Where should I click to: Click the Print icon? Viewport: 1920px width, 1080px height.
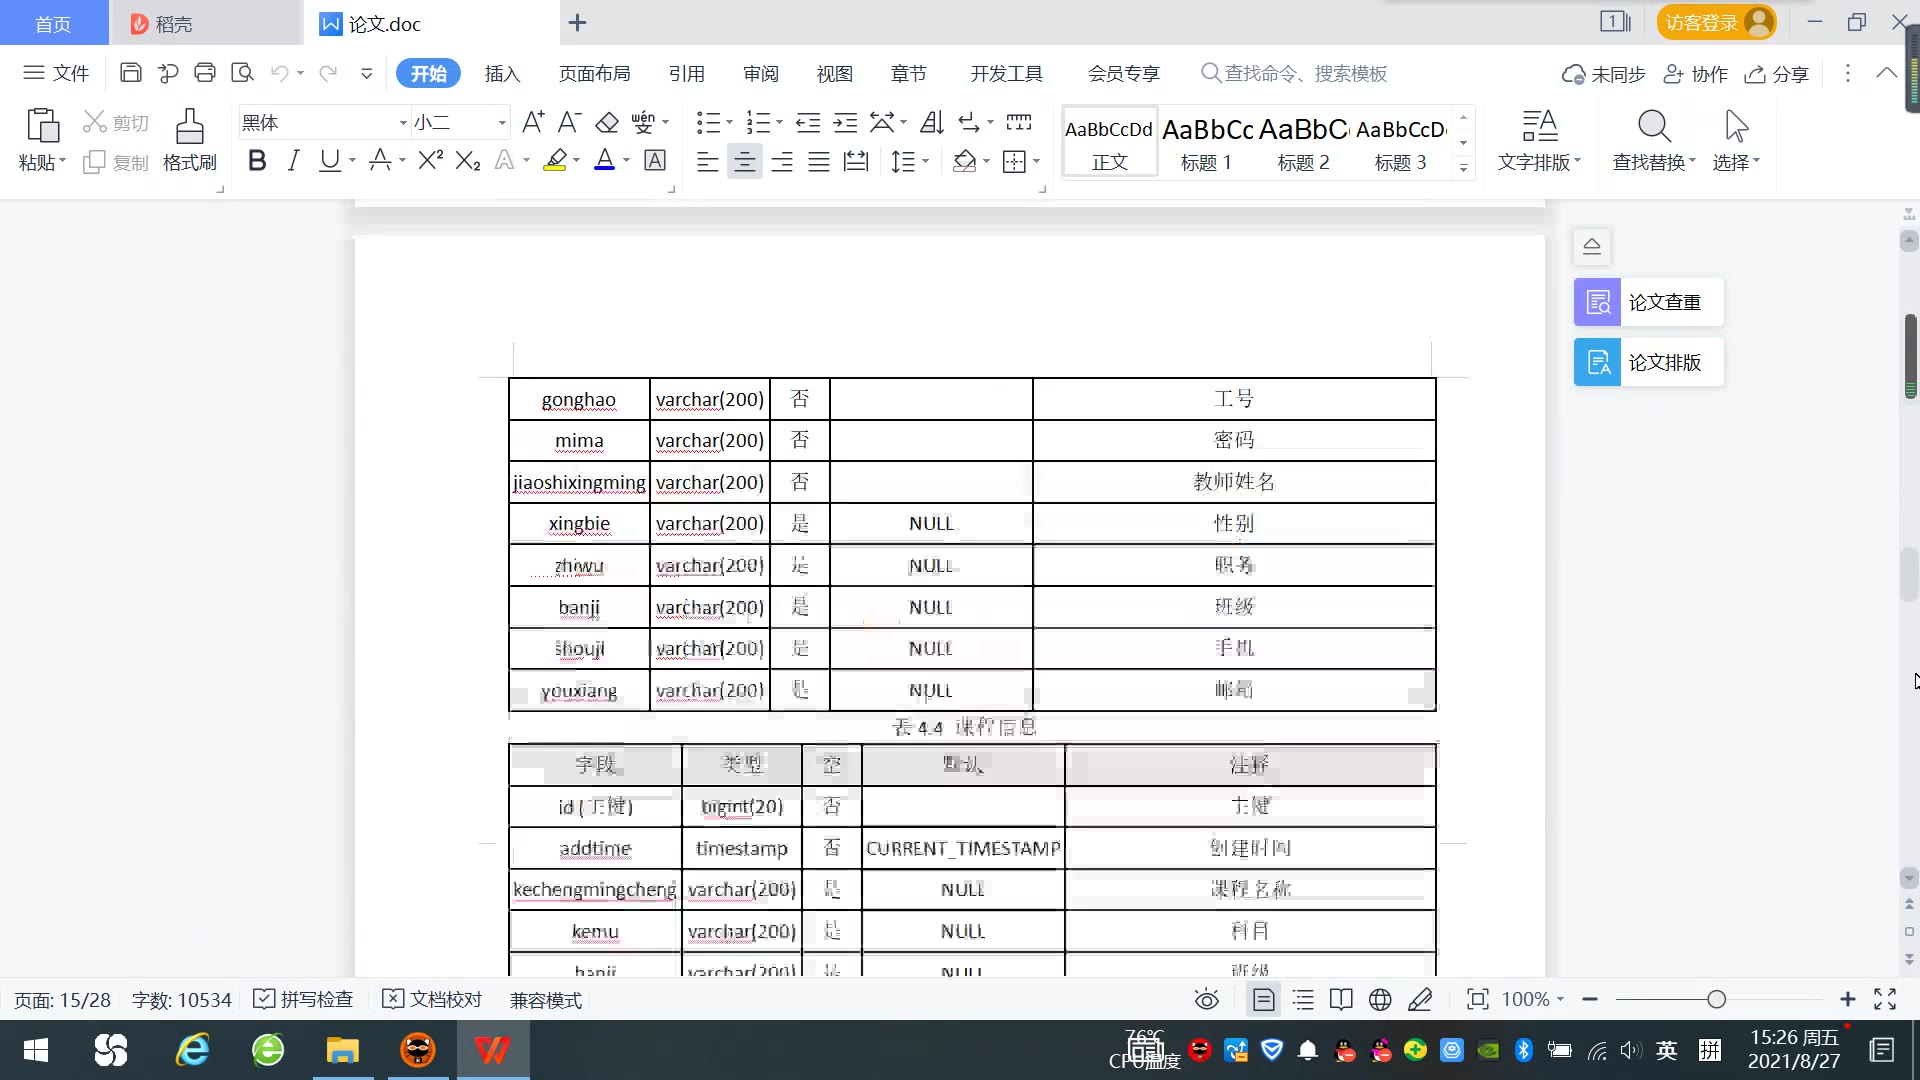coord(205,73)
